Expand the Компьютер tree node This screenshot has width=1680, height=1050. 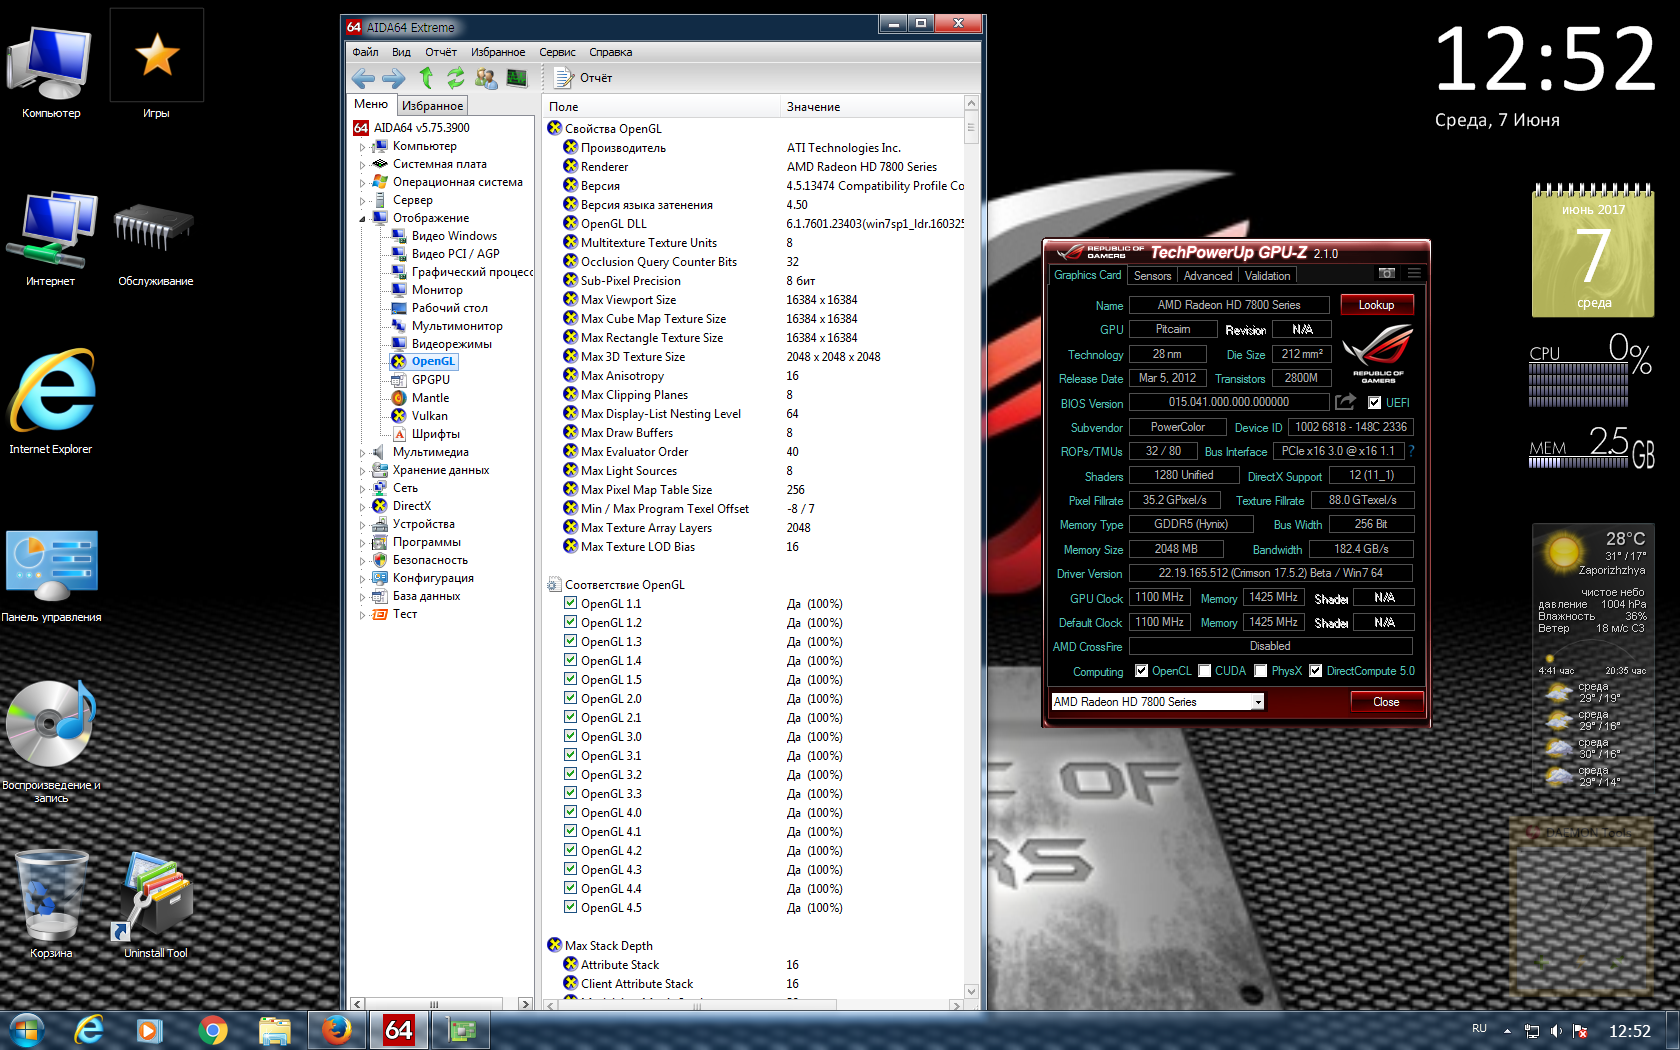(362, 147)
